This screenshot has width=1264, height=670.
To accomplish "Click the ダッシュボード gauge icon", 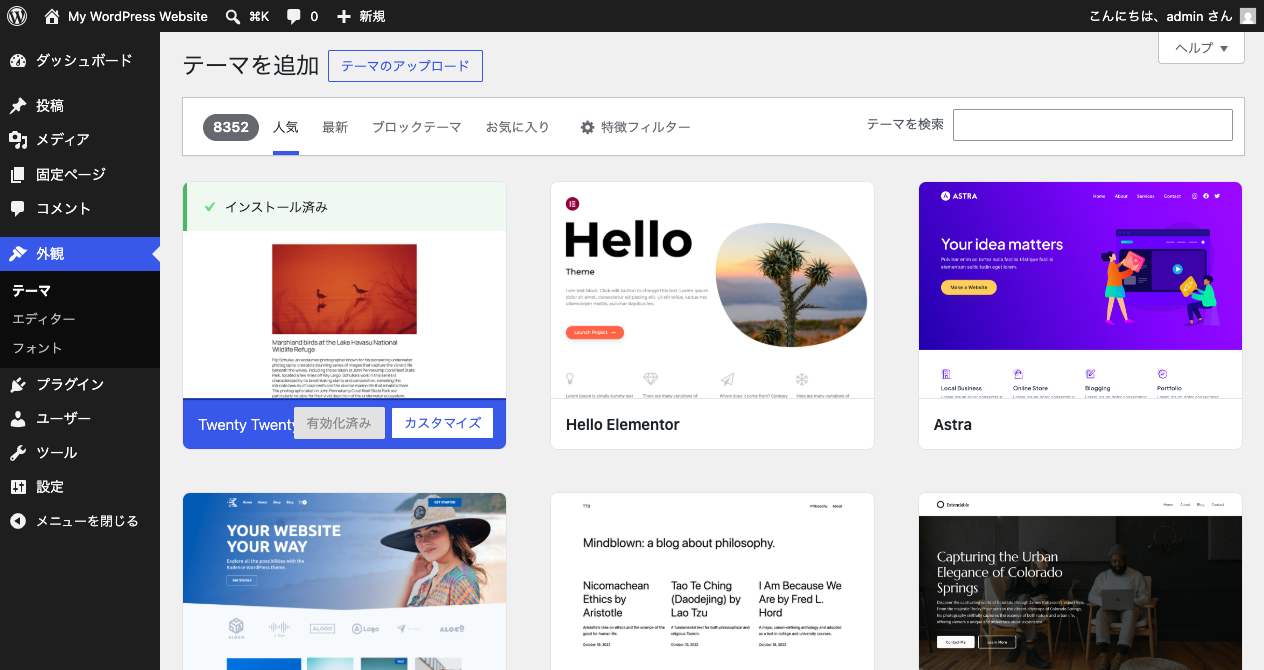I will (18, 61).
